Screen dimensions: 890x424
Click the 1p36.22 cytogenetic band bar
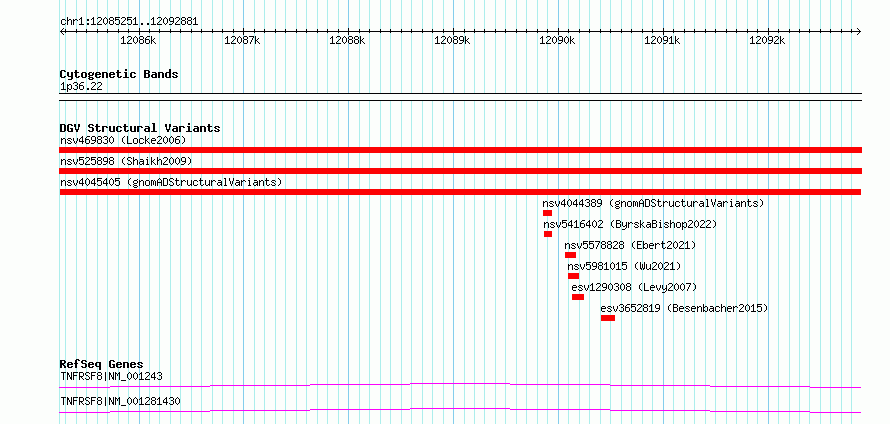point(461,96)
